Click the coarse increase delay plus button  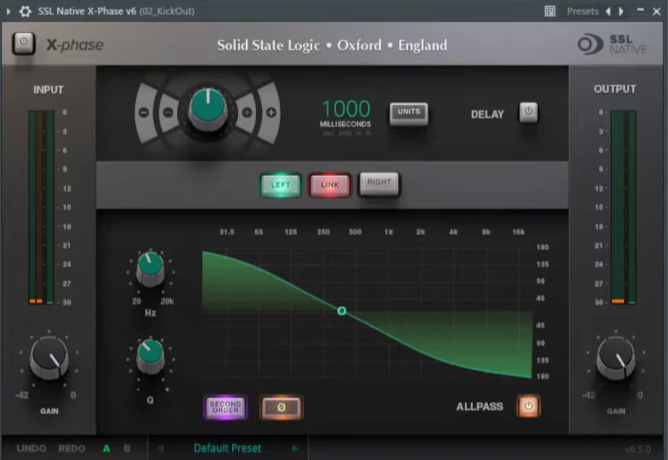pyautogui.click(x=271, y=112)
